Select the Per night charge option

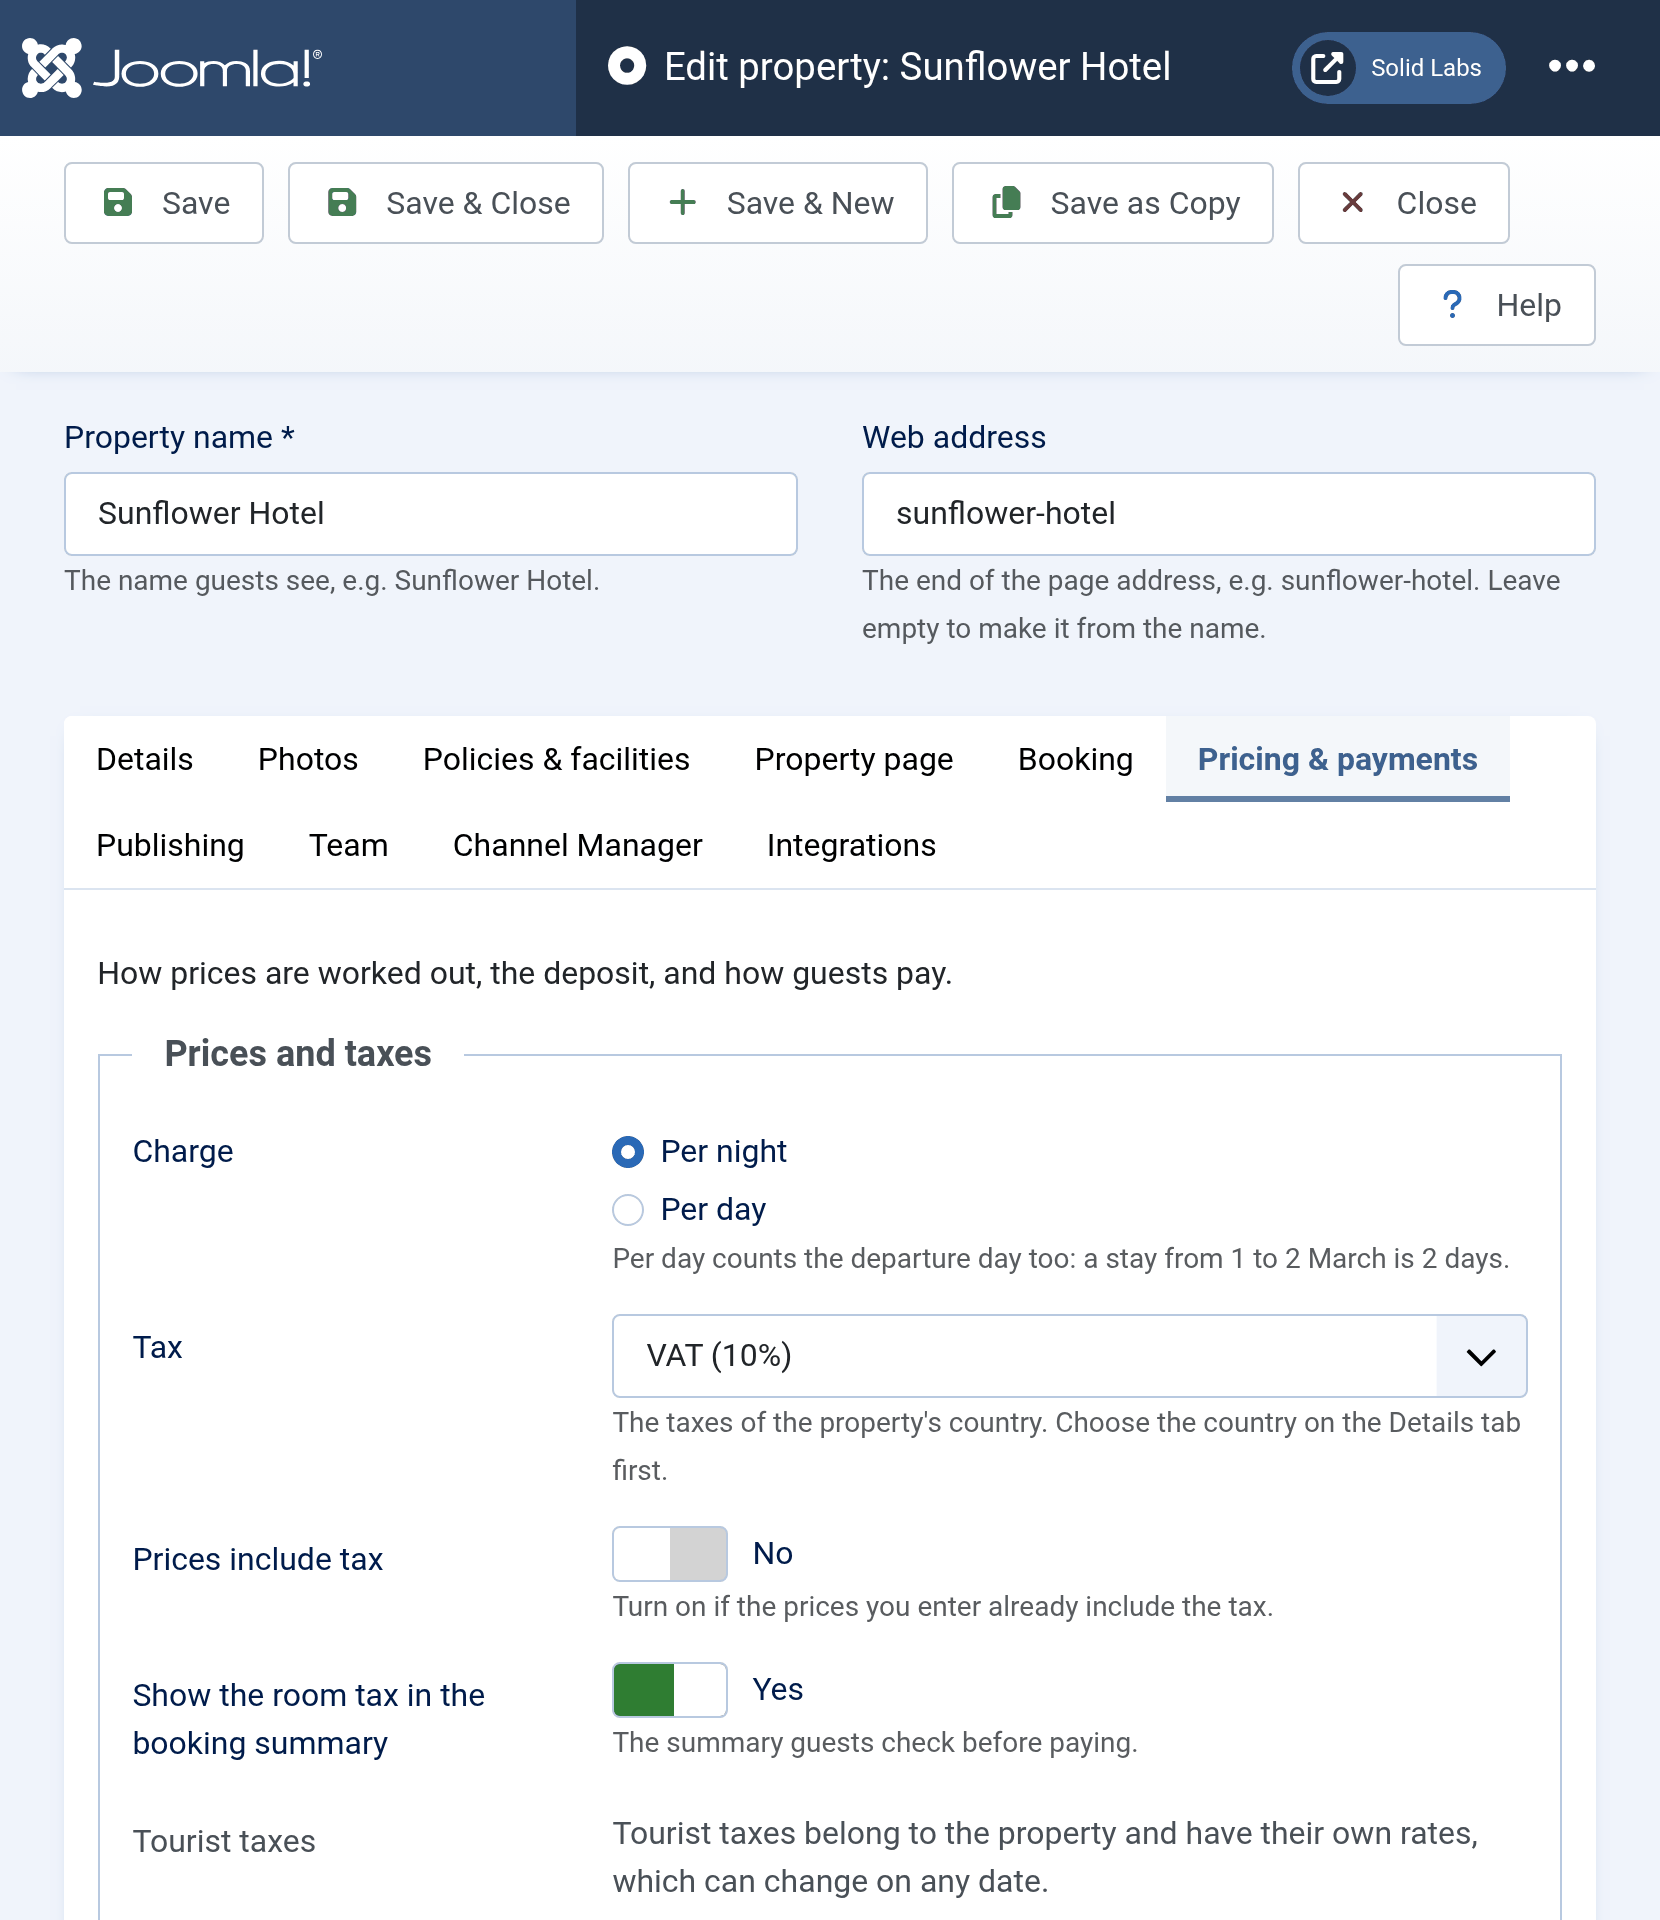628,1152
